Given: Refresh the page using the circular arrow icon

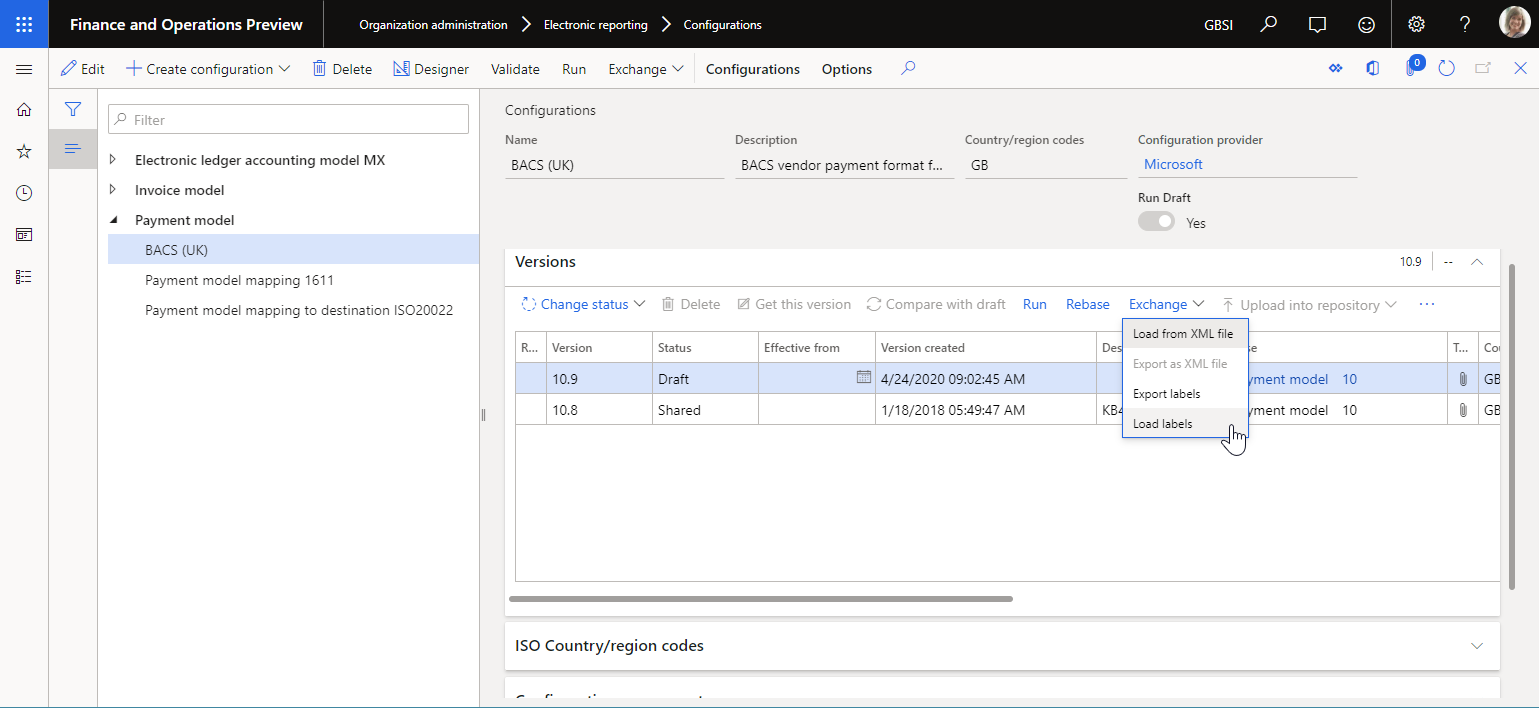Looking at the screenshot, I should pos(1447,68).
